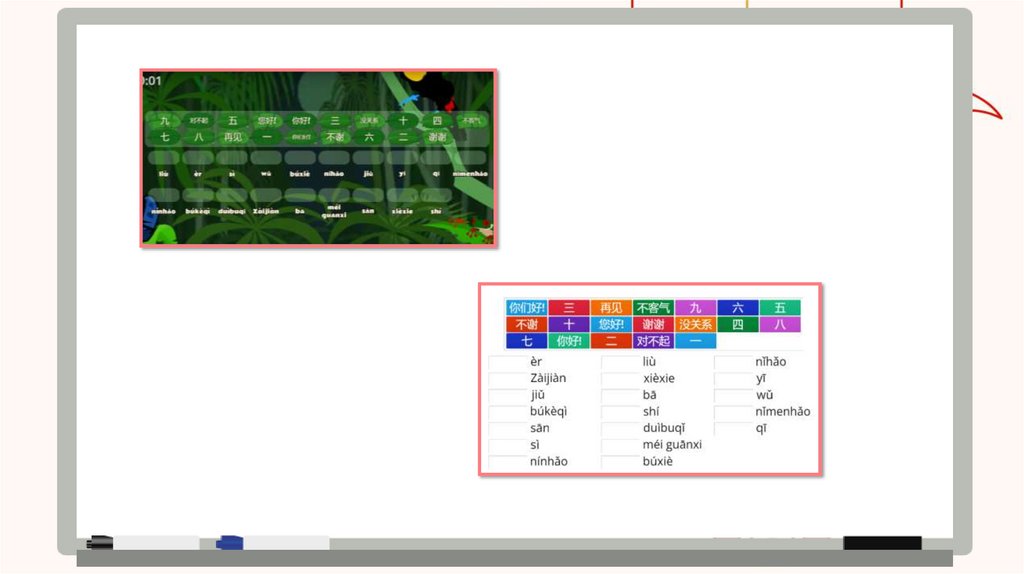The image size is (1024, 574).
Task: Select 三 leaf tile in jungle game
Action: [335, 121]
